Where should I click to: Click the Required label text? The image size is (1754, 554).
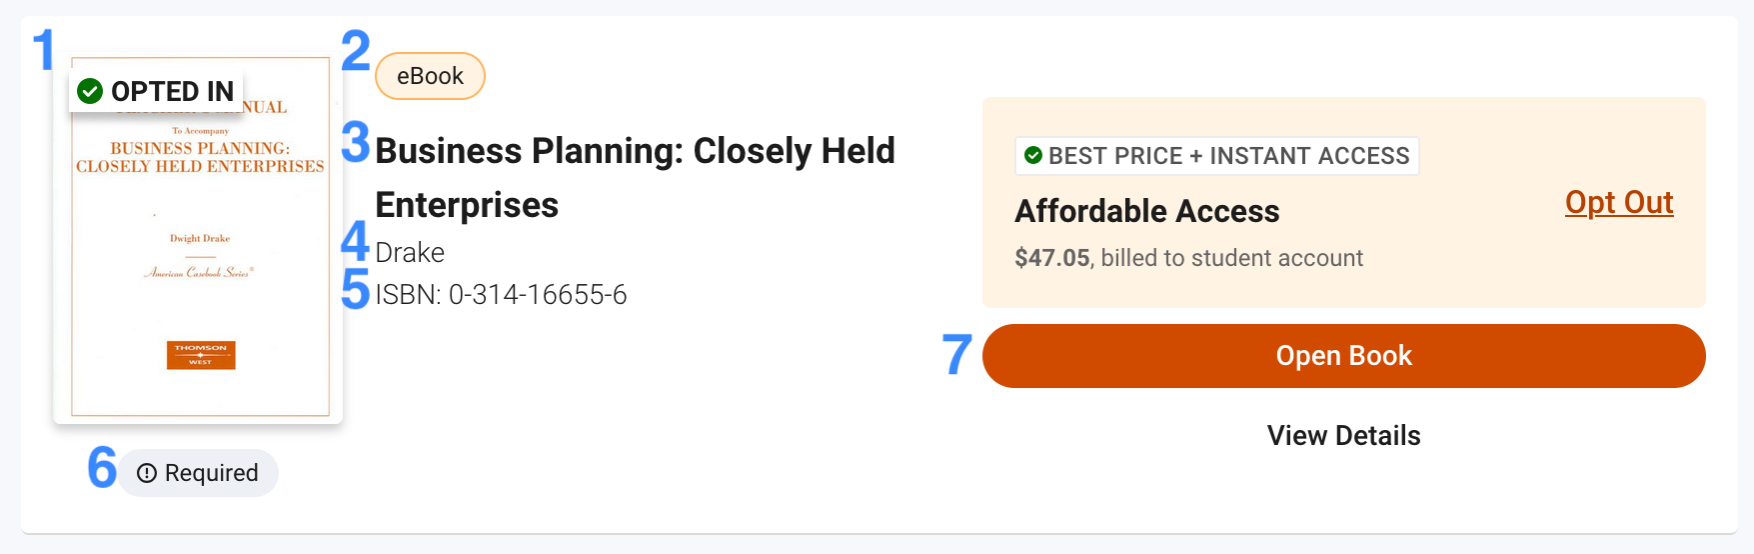tap(211, 473)
